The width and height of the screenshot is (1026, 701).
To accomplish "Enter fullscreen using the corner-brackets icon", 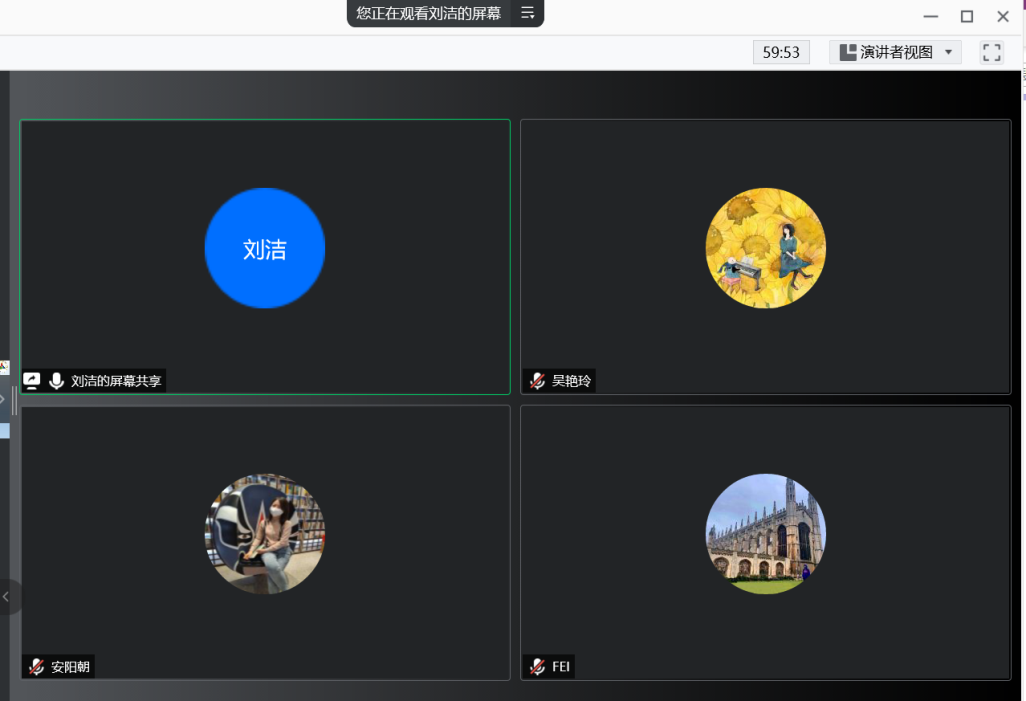I will coord(991,52).
